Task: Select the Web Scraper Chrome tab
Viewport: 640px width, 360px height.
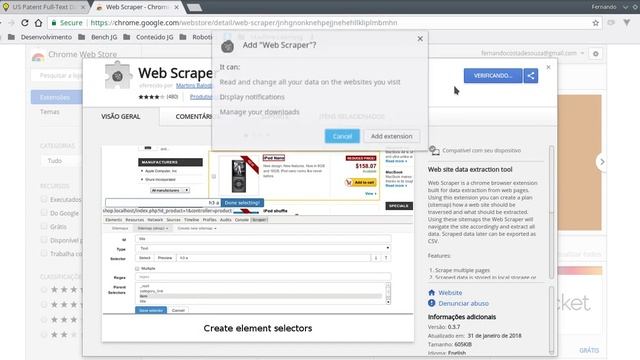Action: click(137, 7)
